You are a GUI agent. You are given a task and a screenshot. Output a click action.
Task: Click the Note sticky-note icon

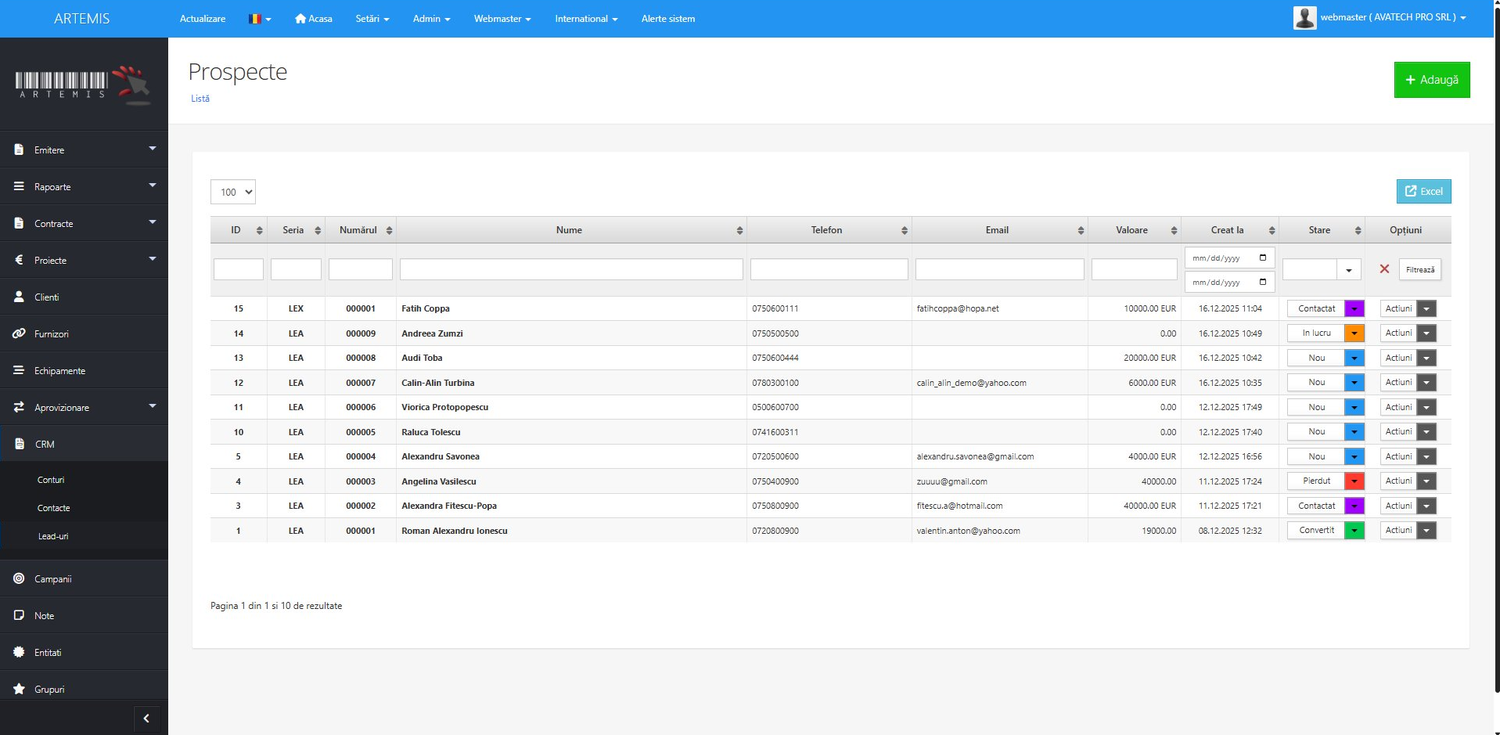[19, 616]
